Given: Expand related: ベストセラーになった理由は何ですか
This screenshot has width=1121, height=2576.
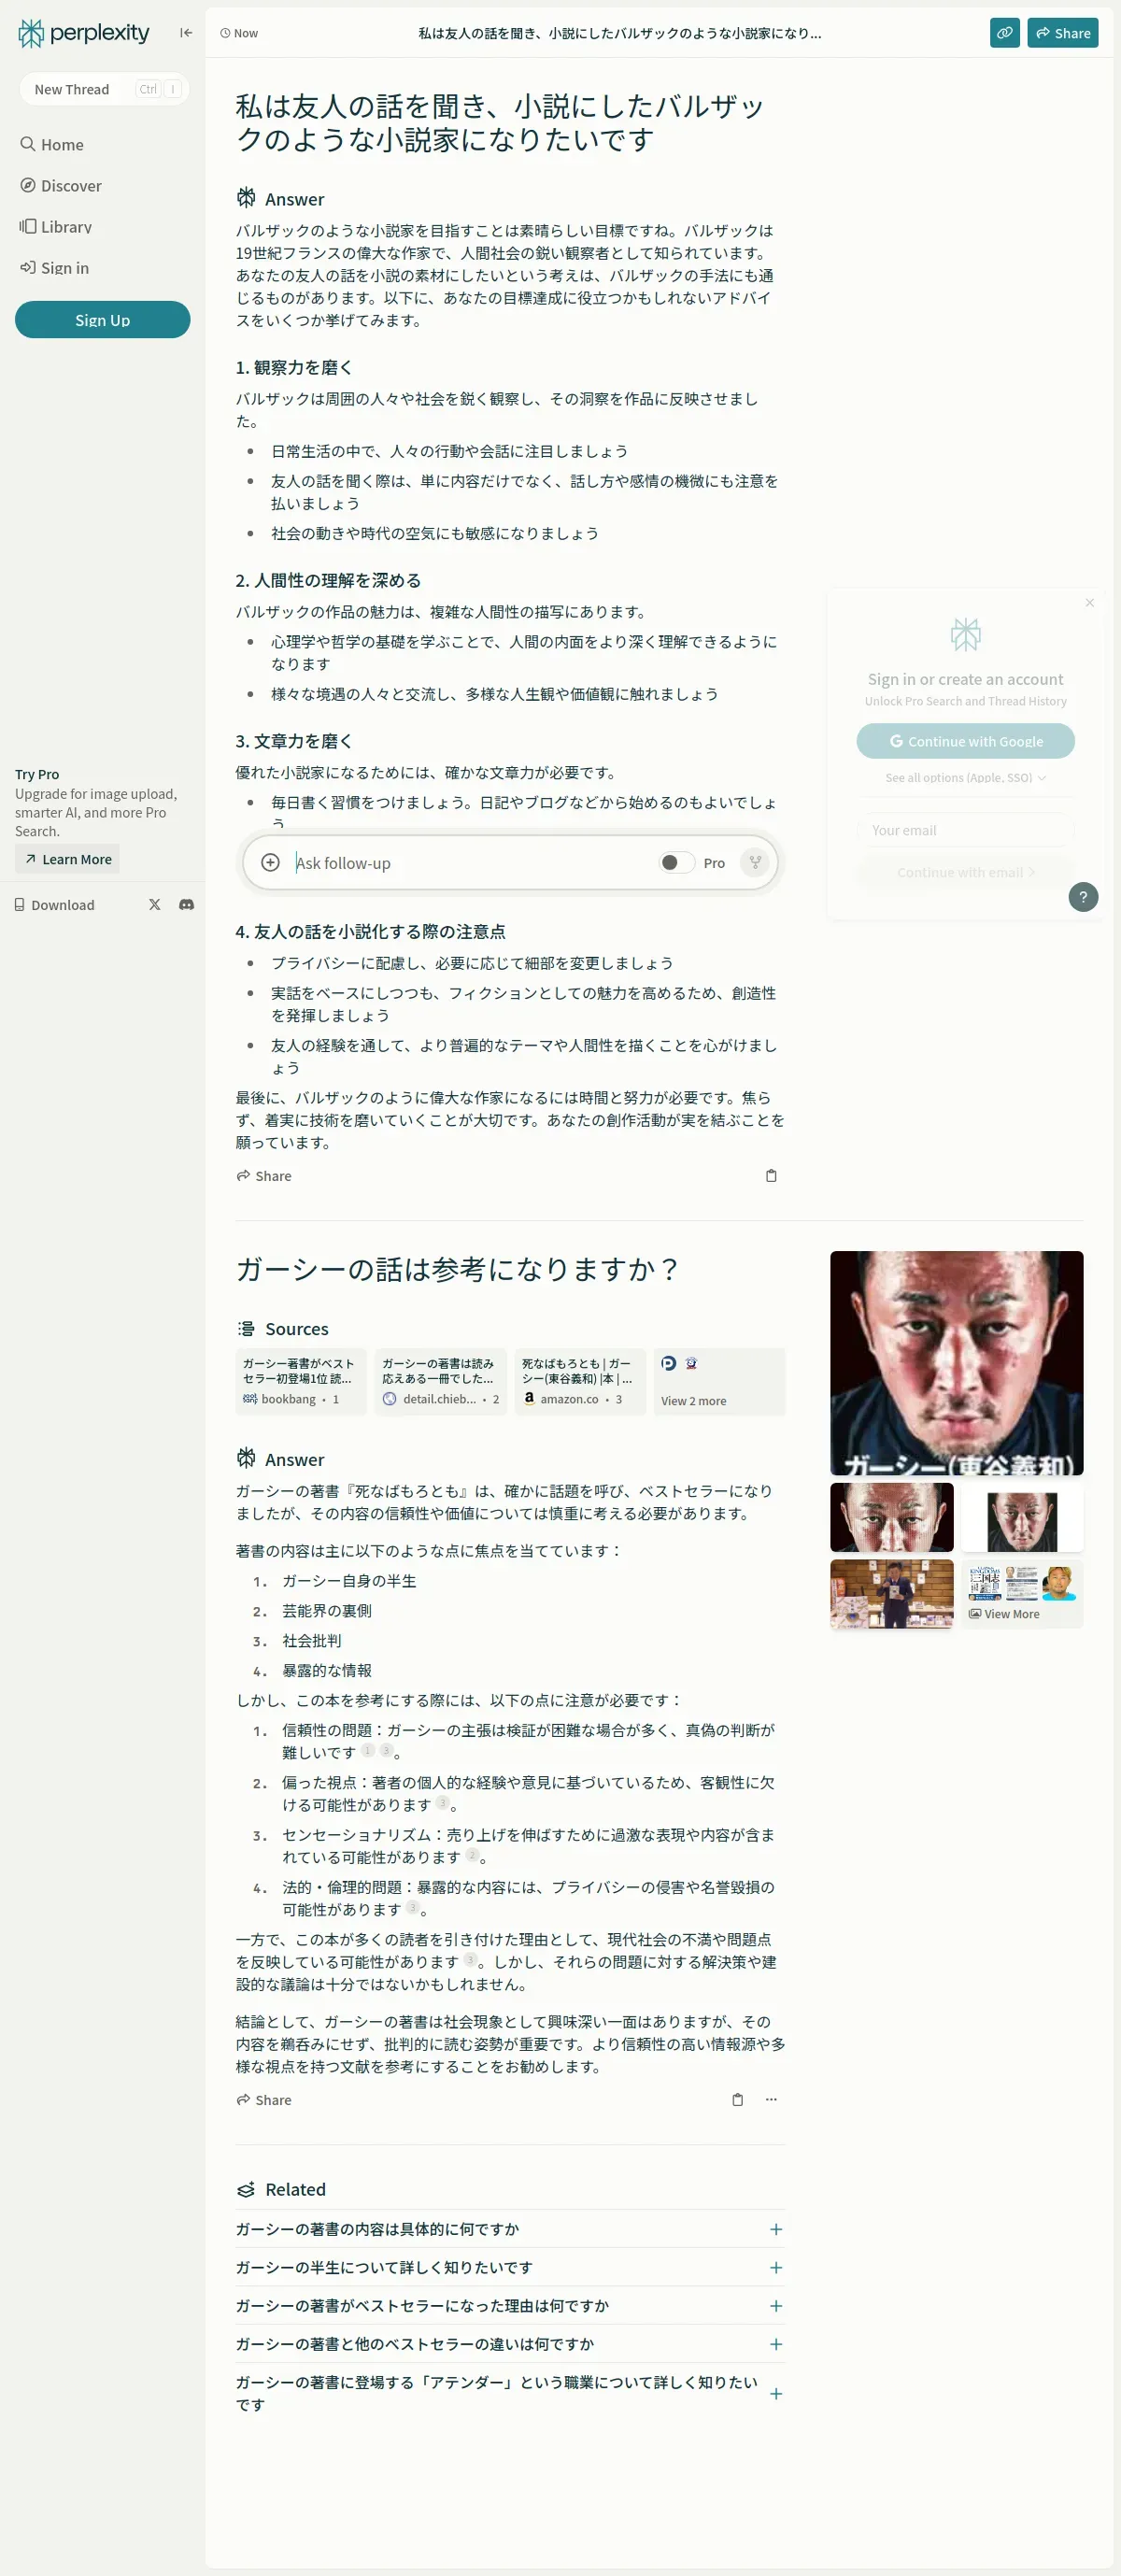Looking at the screenshot, I should tap(510, 2306).
